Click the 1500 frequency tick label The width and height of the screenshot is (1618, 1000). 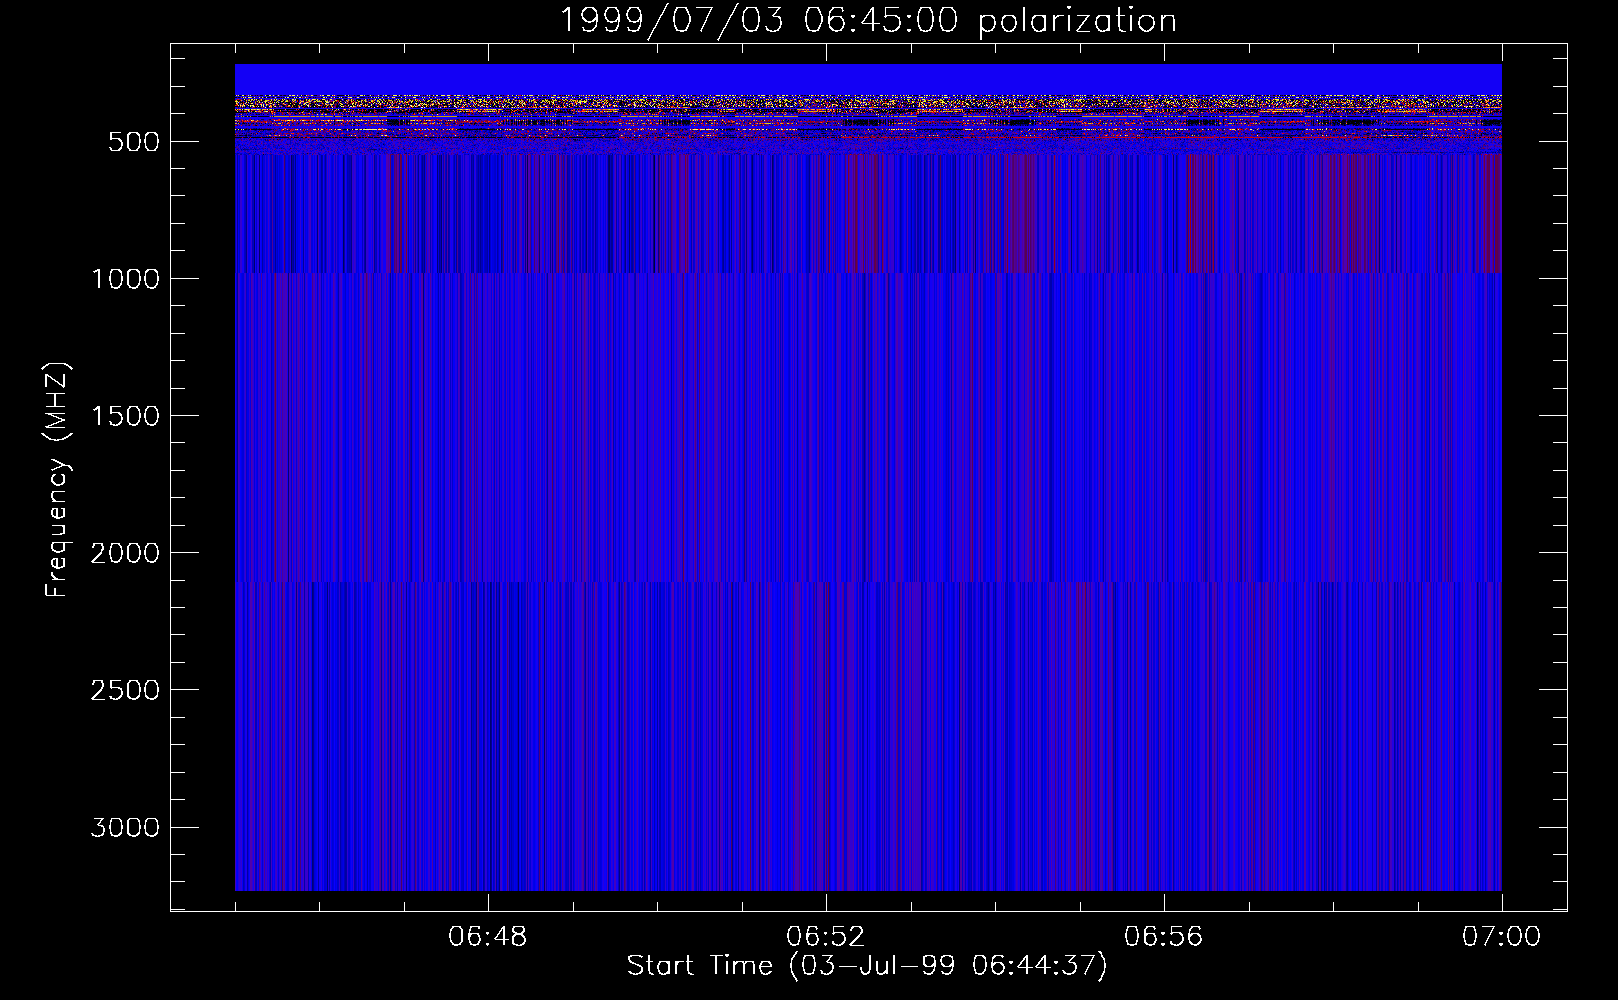tap(125, 416)
